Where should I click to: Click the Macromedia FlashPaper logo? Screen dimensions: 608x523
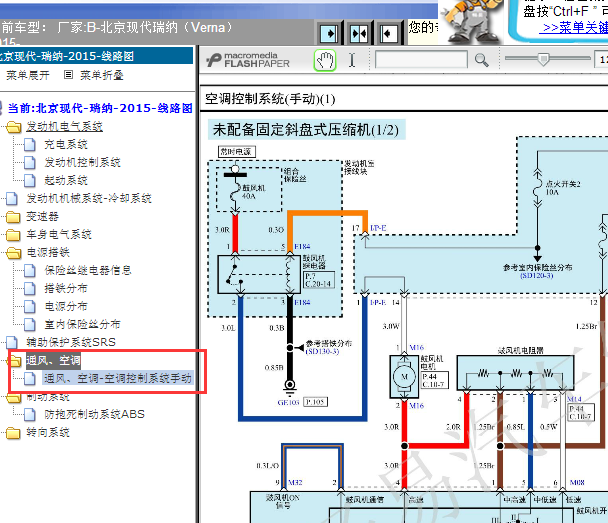pos(248,60)
